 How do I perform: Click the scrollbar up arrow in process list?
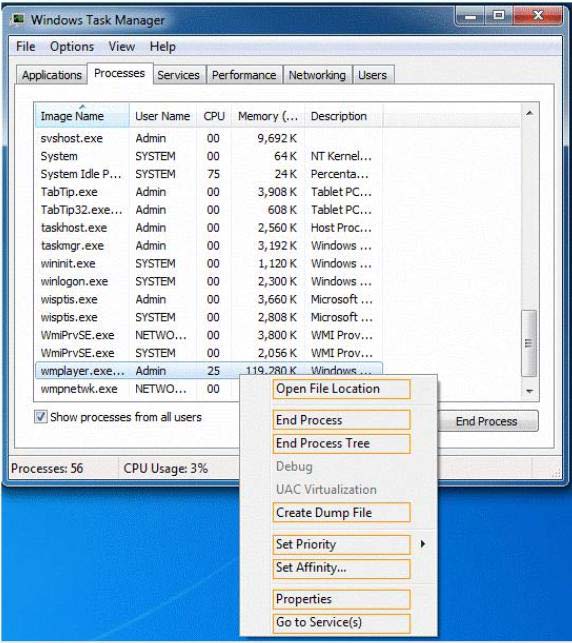[x=529, y=113]
